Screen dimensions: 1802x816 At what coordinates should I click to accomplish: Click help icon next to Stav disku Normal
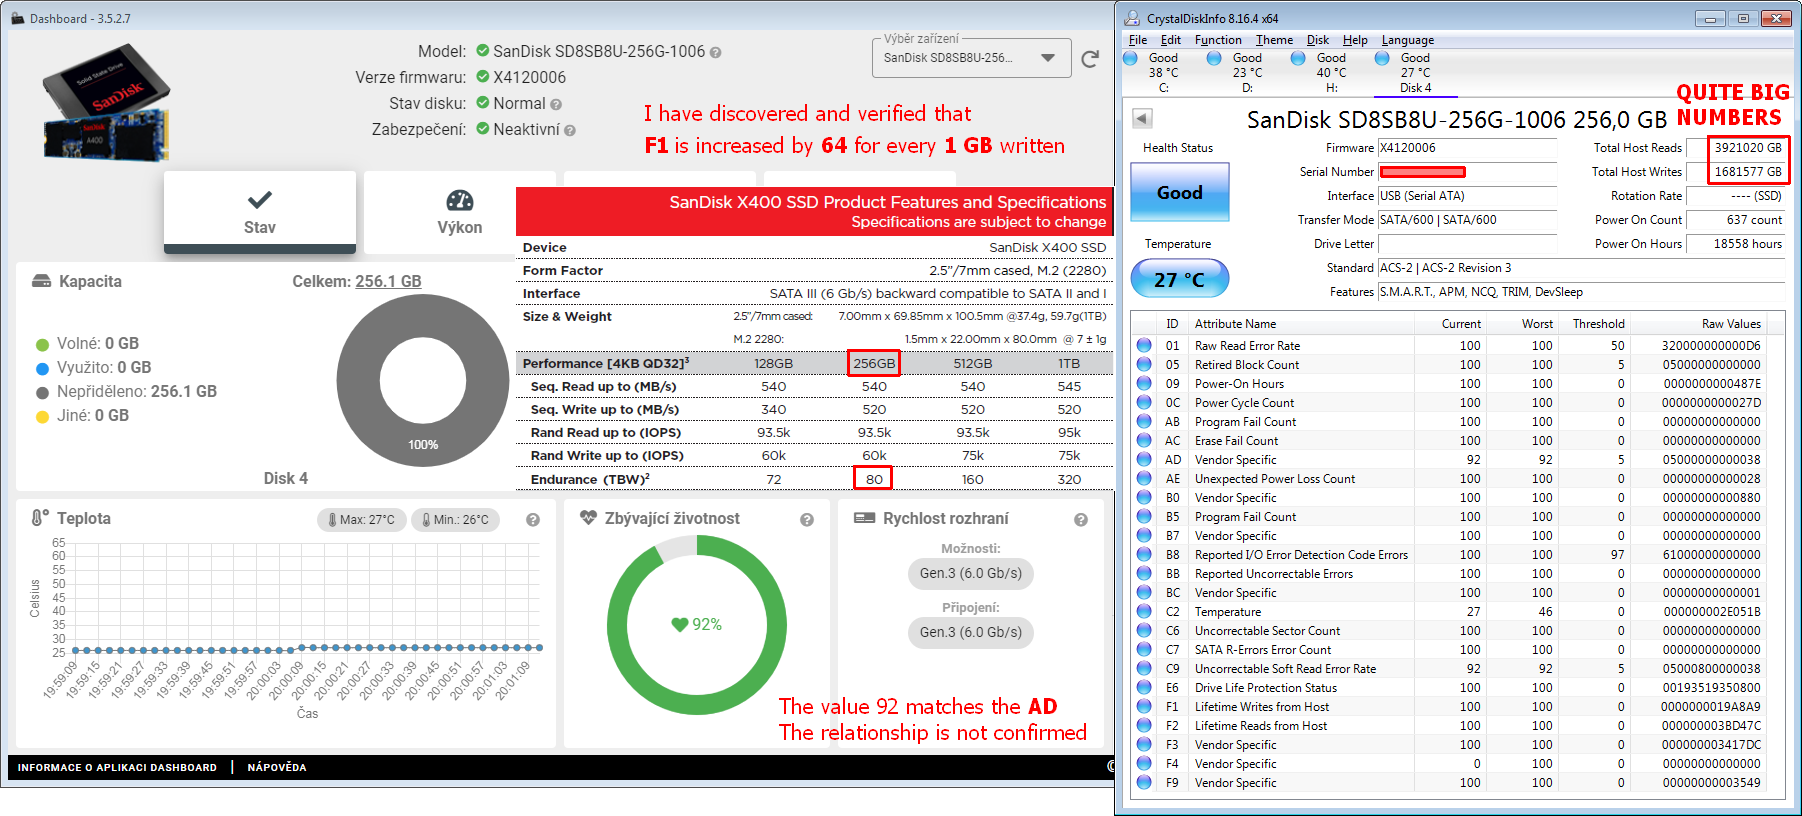(556, 104)
